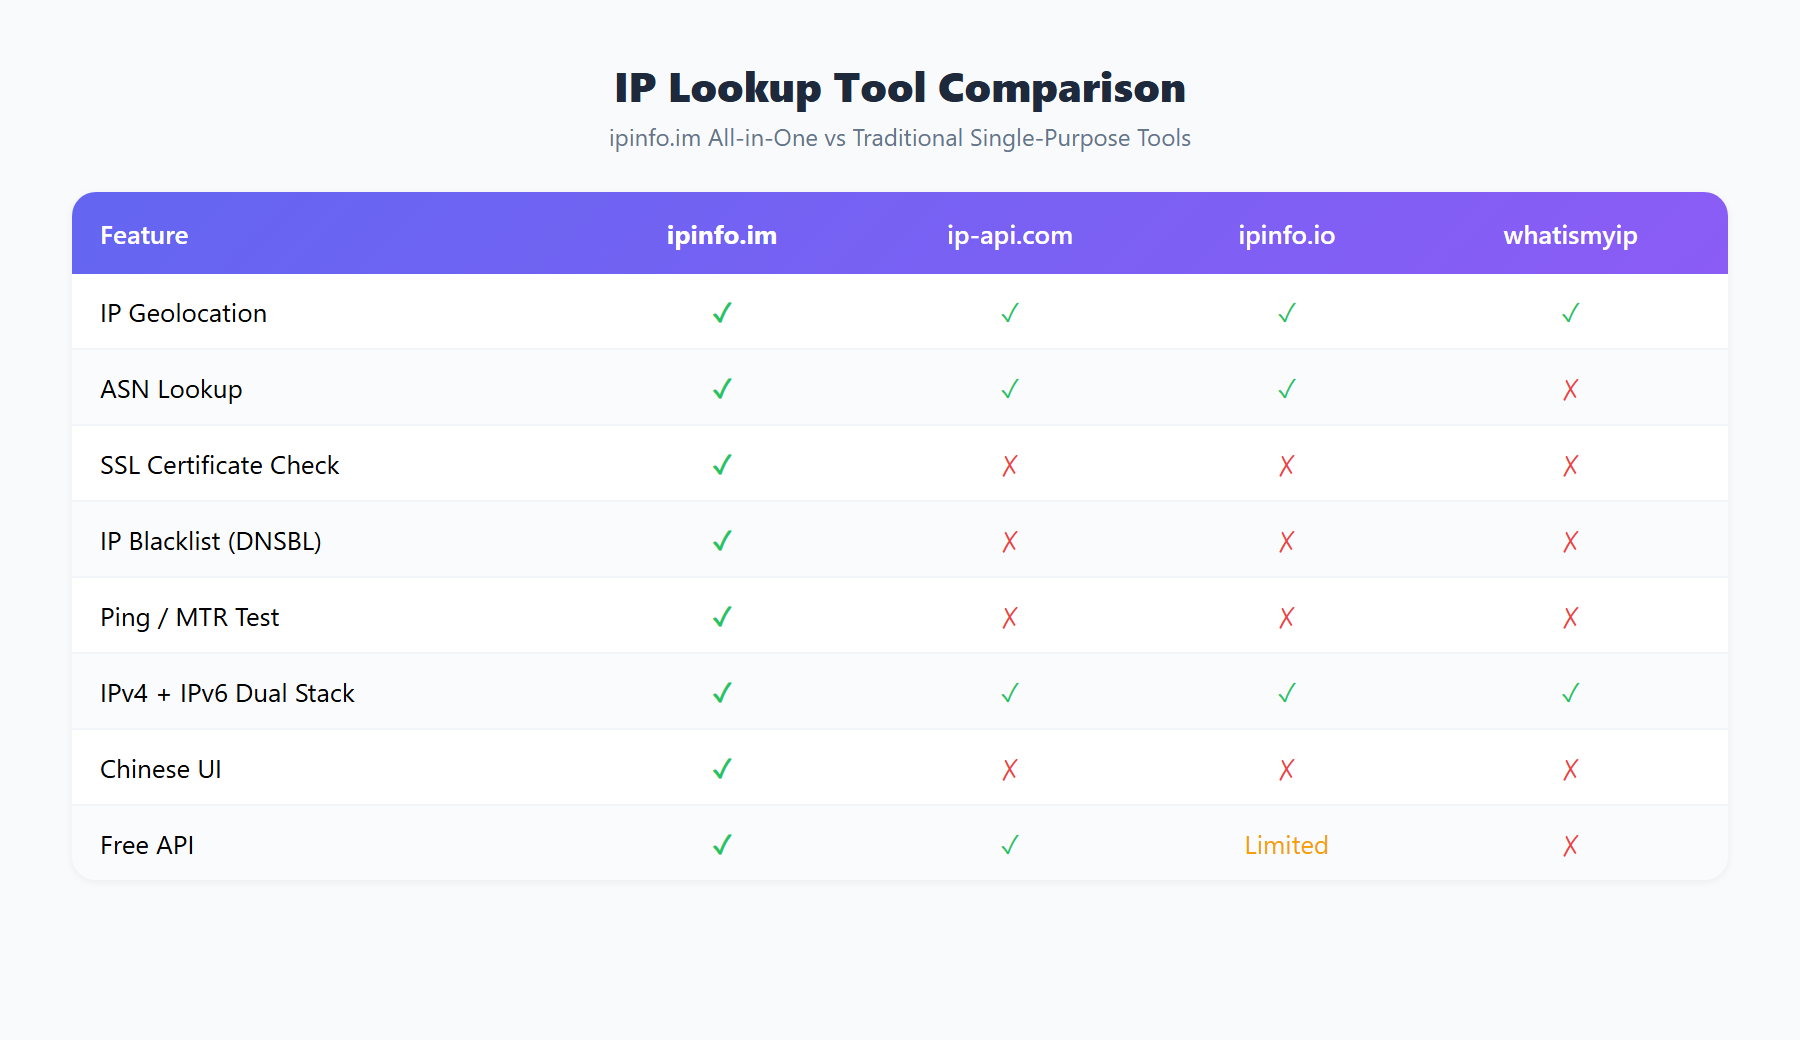Click ipinfo.io red cross in Chinese UI row
Screen dimensions: 1800x1040
[1287, 769]
